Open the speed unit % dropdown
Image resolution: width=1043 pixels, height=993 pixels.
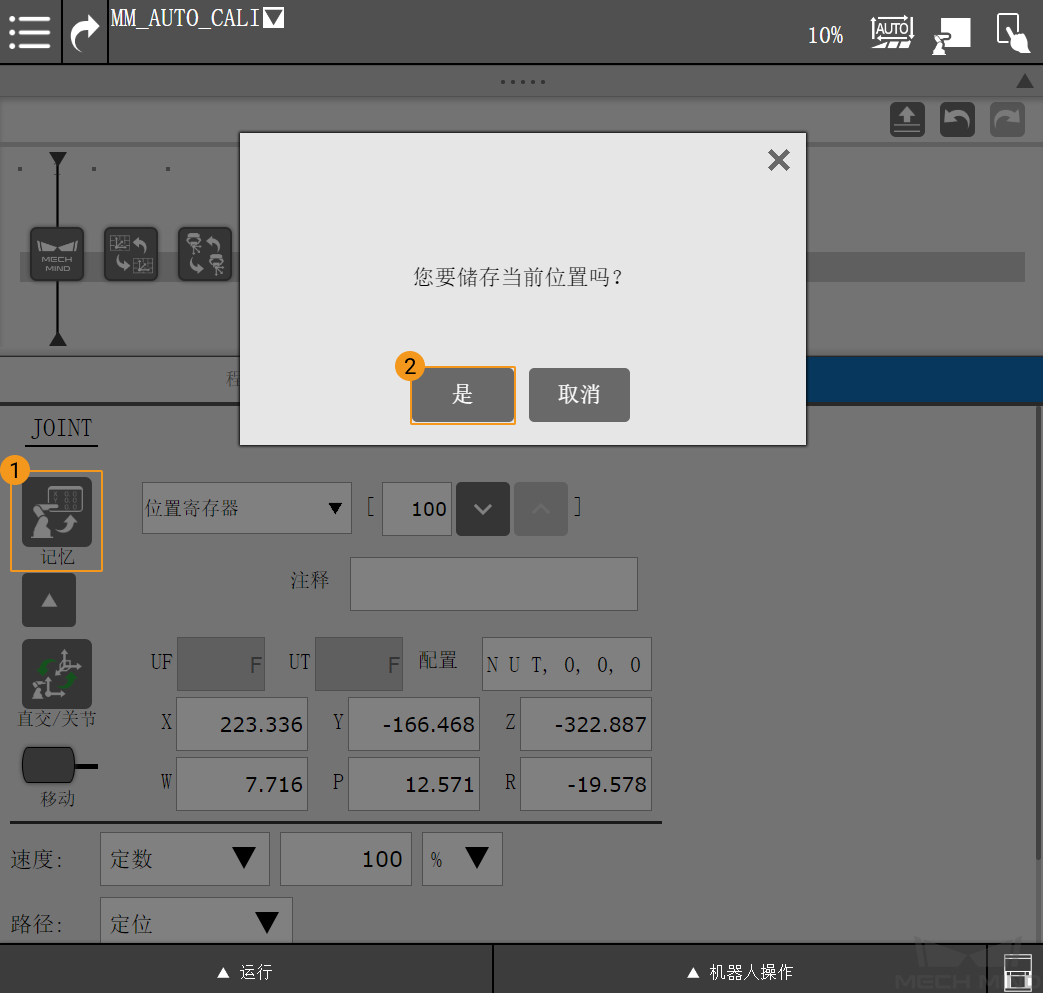click(462, 859)
